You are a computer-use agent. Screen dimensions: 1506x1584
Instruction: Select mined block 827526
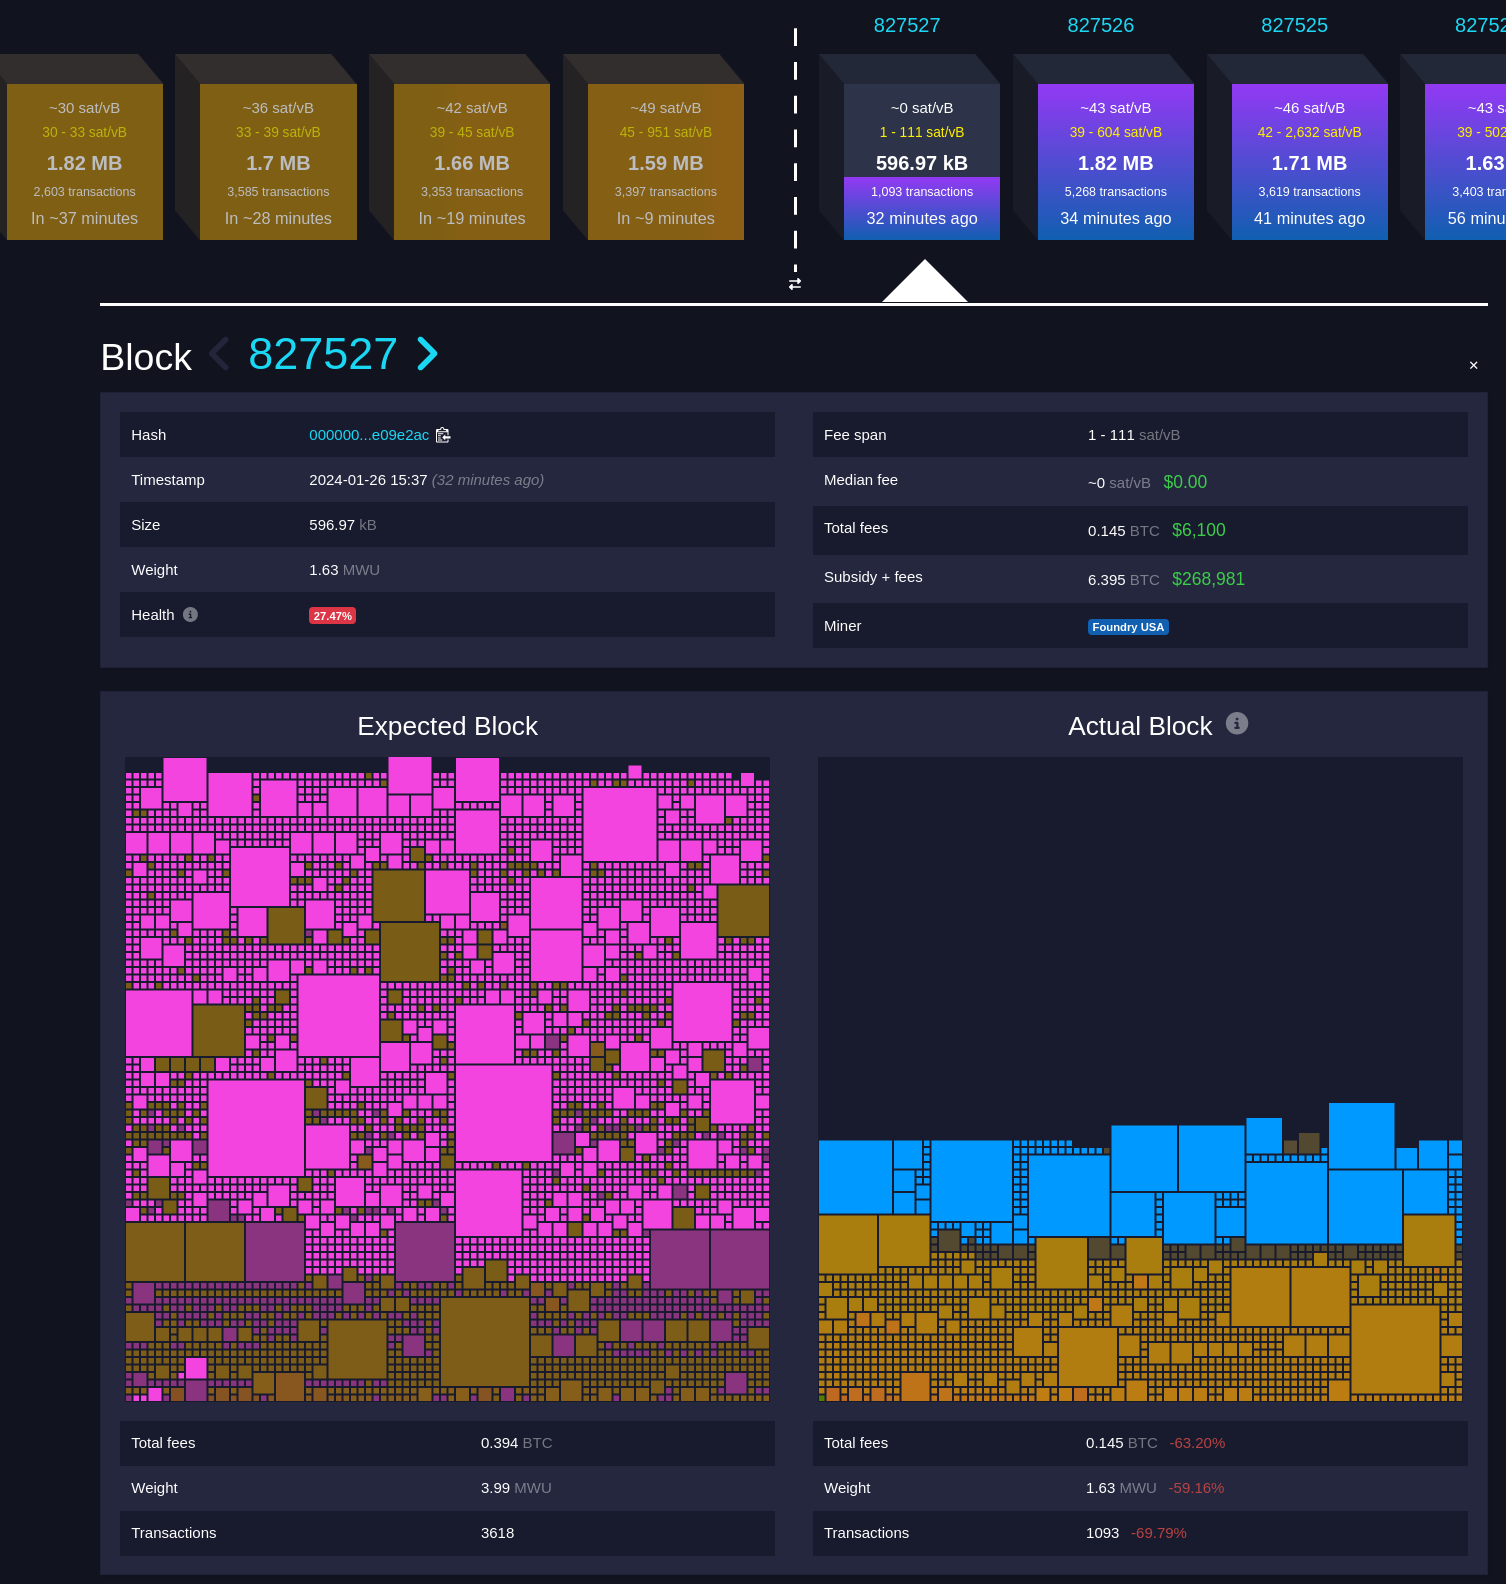pyautogui.click(x=1115, y=162)
